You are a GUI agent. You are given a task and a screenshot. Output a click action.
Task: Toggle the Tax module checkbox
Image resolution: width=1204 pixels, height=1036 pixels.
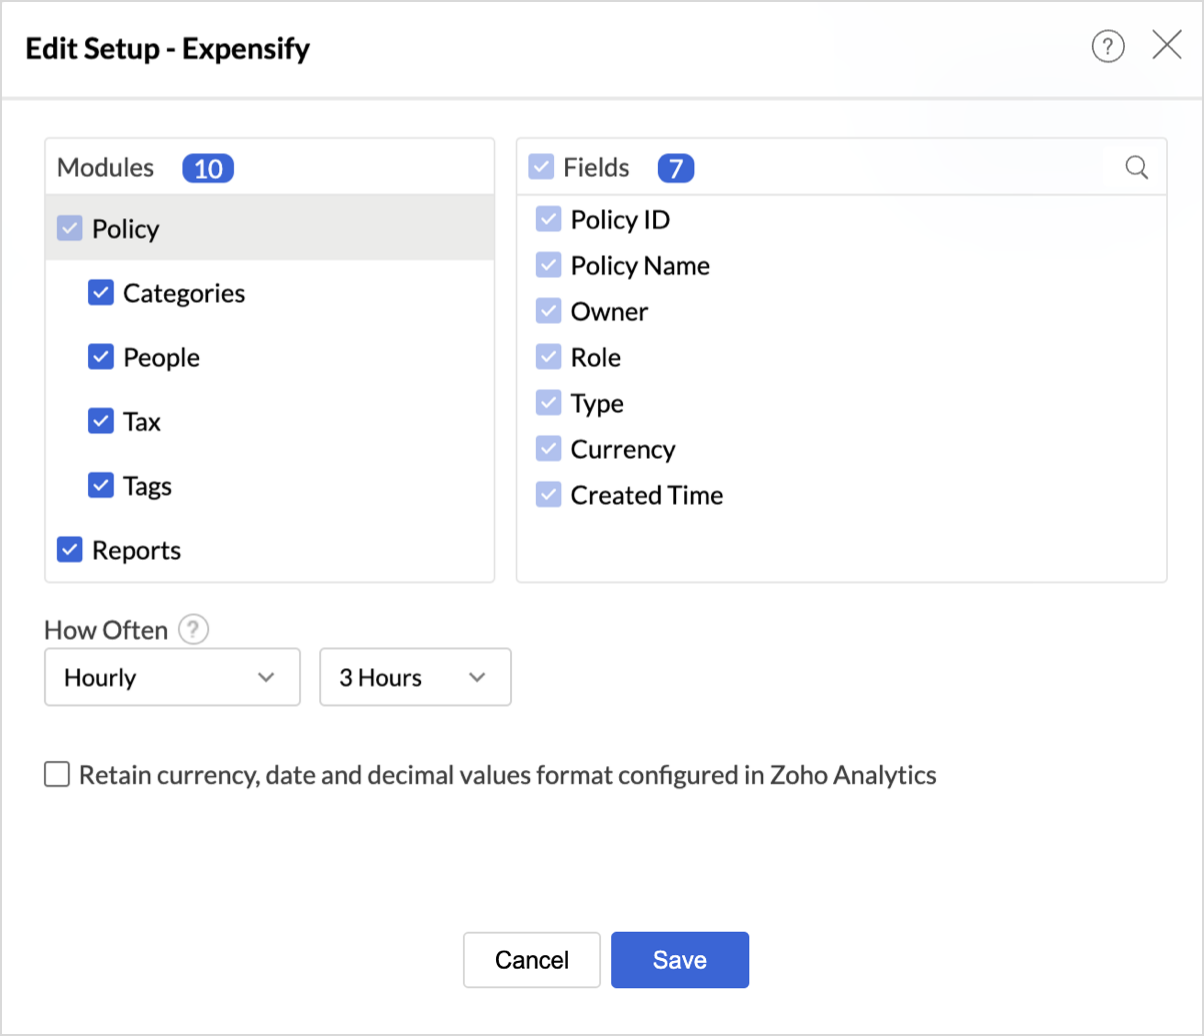tap(101, 421)
